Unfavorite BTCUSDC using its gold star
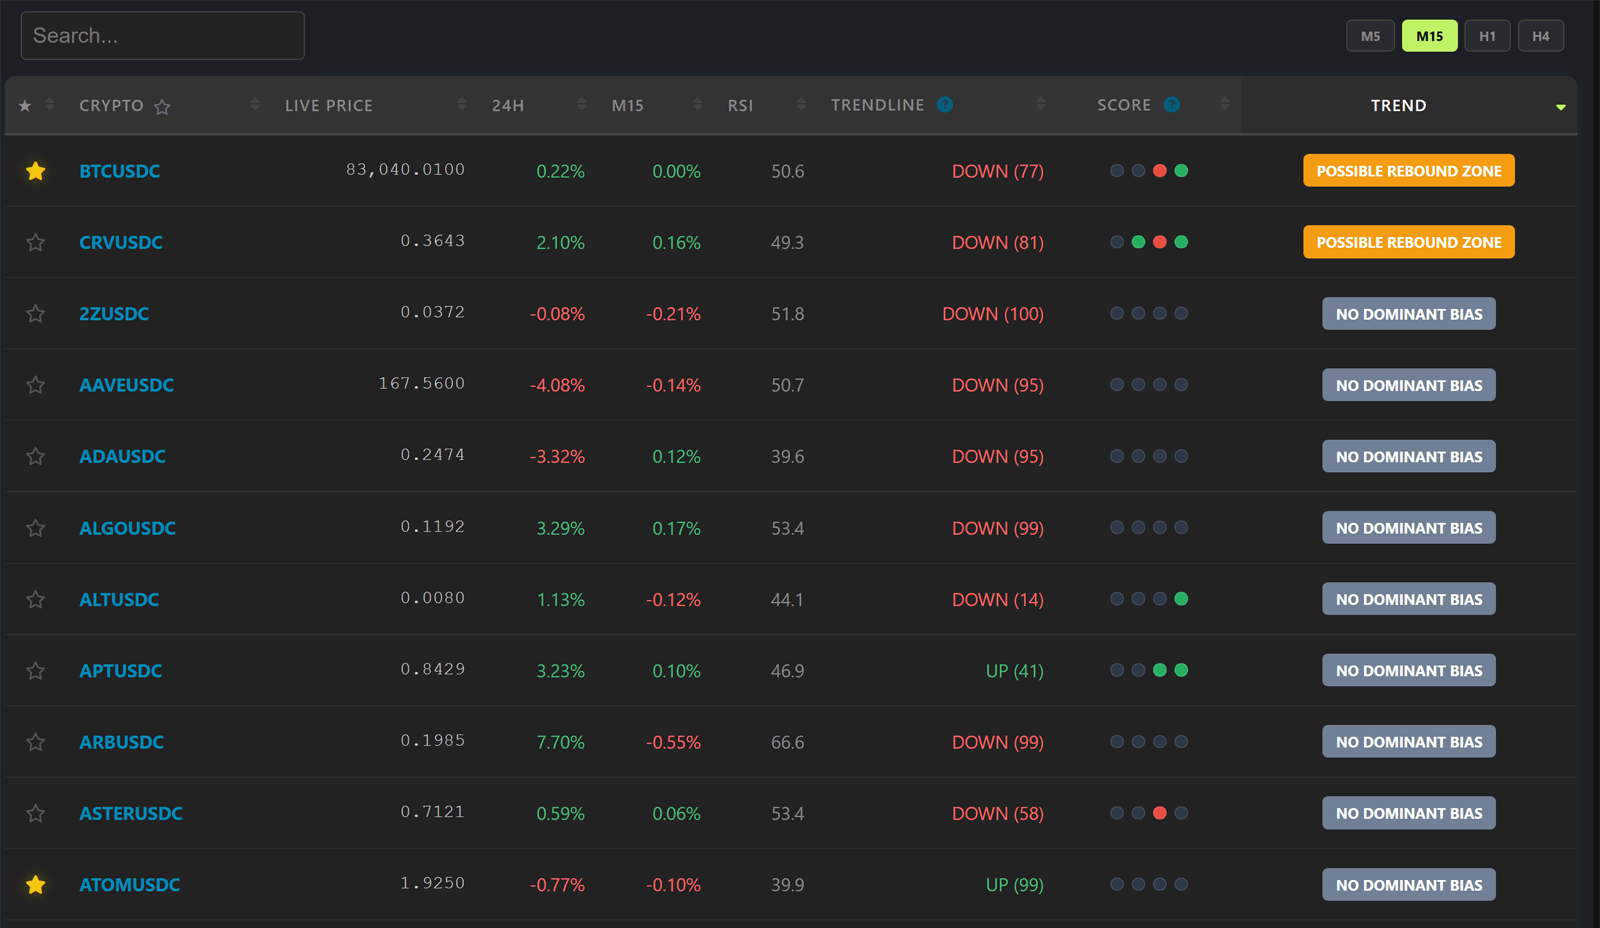1600x928 pixels. [36, 171]
